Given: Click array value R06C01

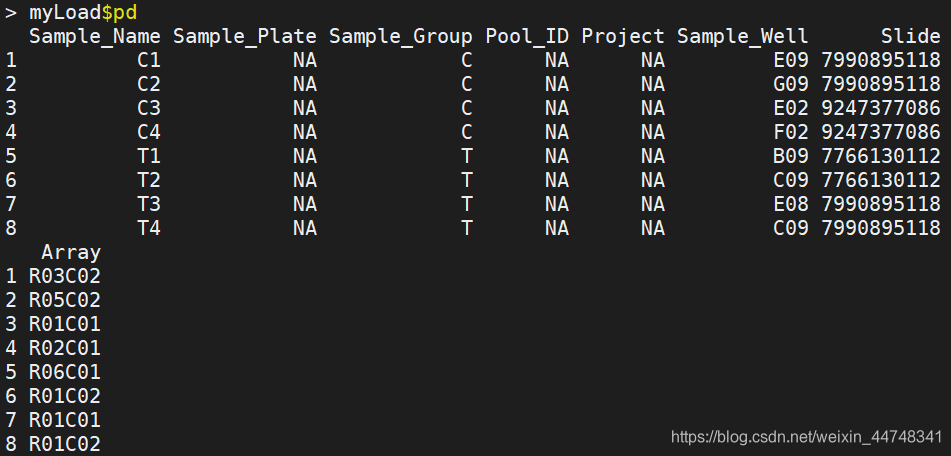Looking at the screenshot, I should (x=64, y=373).
